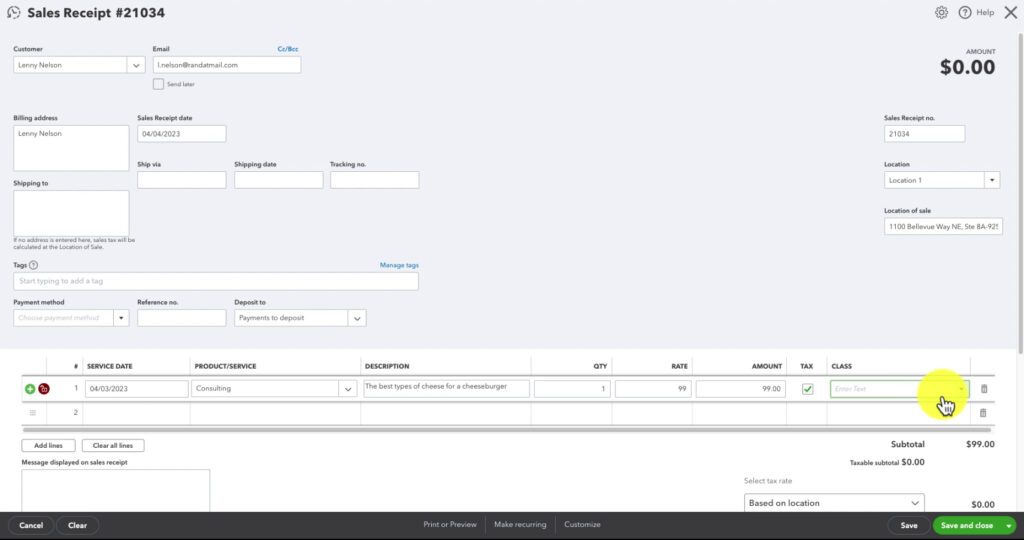Open the Manage tags link
The image size is (1024, 540).
pos(399,265)
